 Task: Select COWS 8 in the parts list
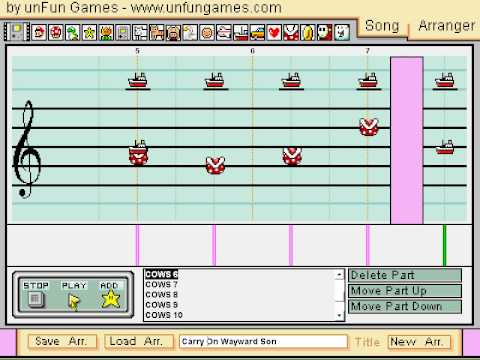click(x=161, y=295)
